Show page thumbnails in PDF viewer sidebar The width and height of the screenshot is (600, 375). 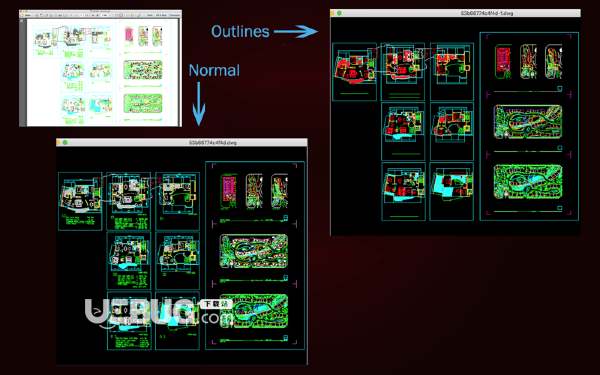click(21, 20)
